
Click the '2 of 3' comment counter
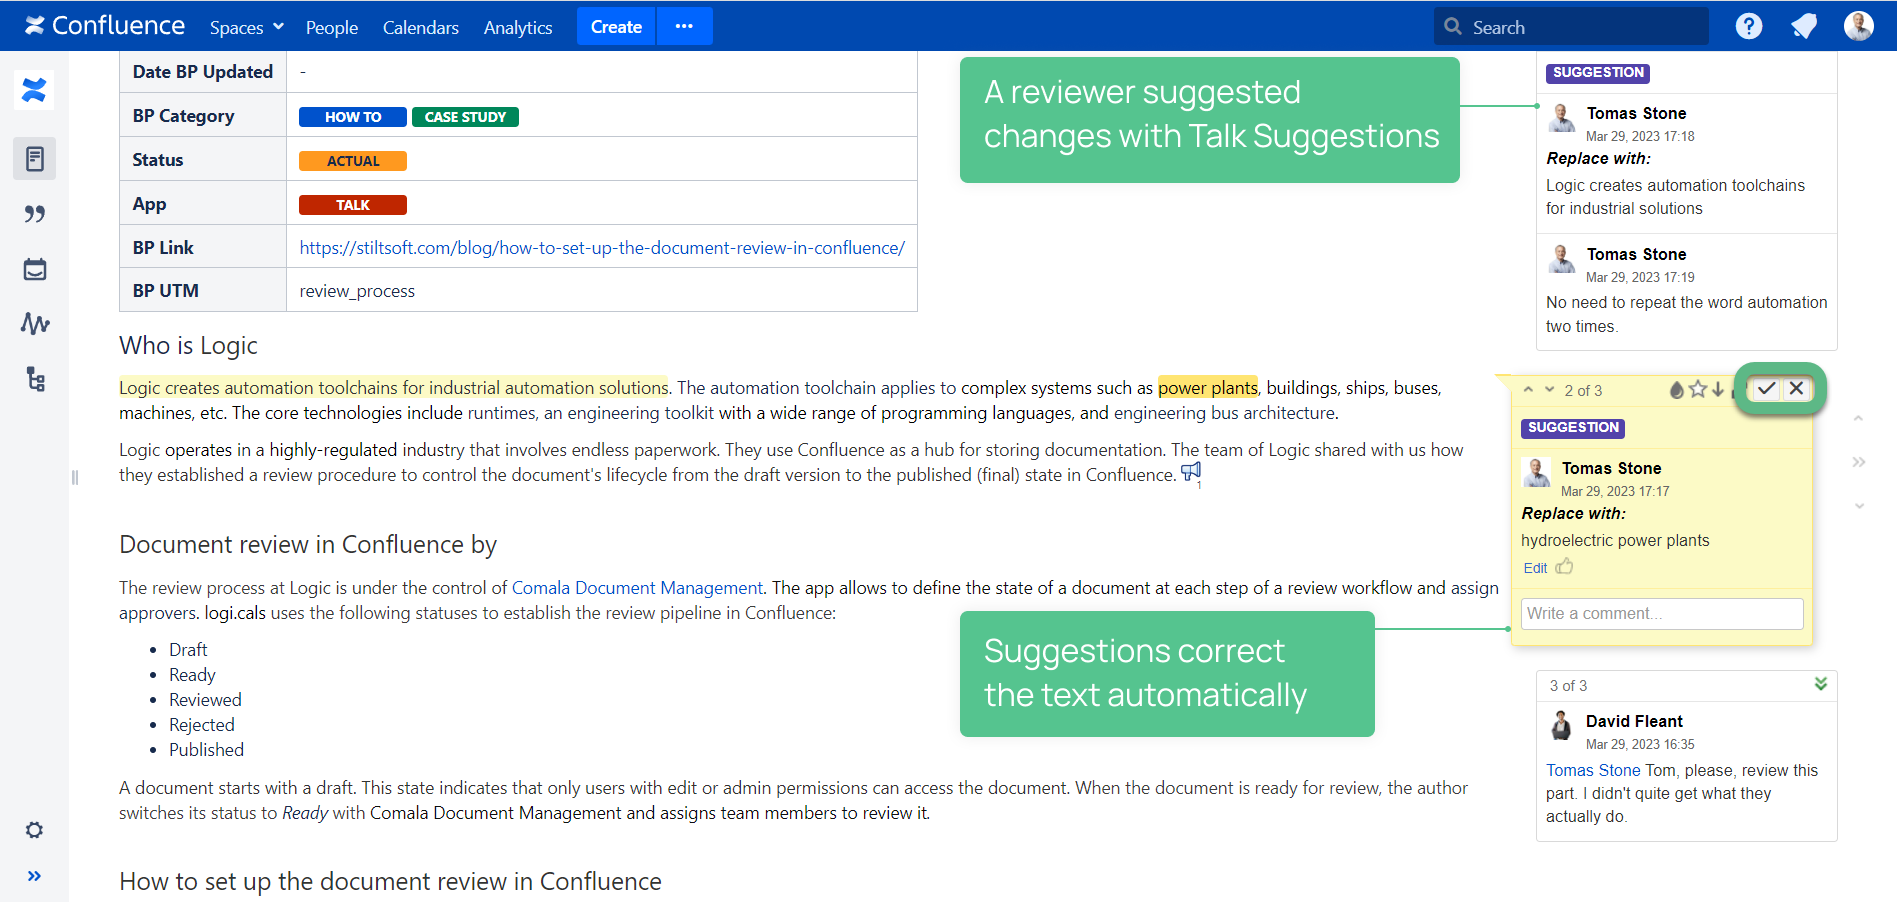click(x=1583, y=391)
